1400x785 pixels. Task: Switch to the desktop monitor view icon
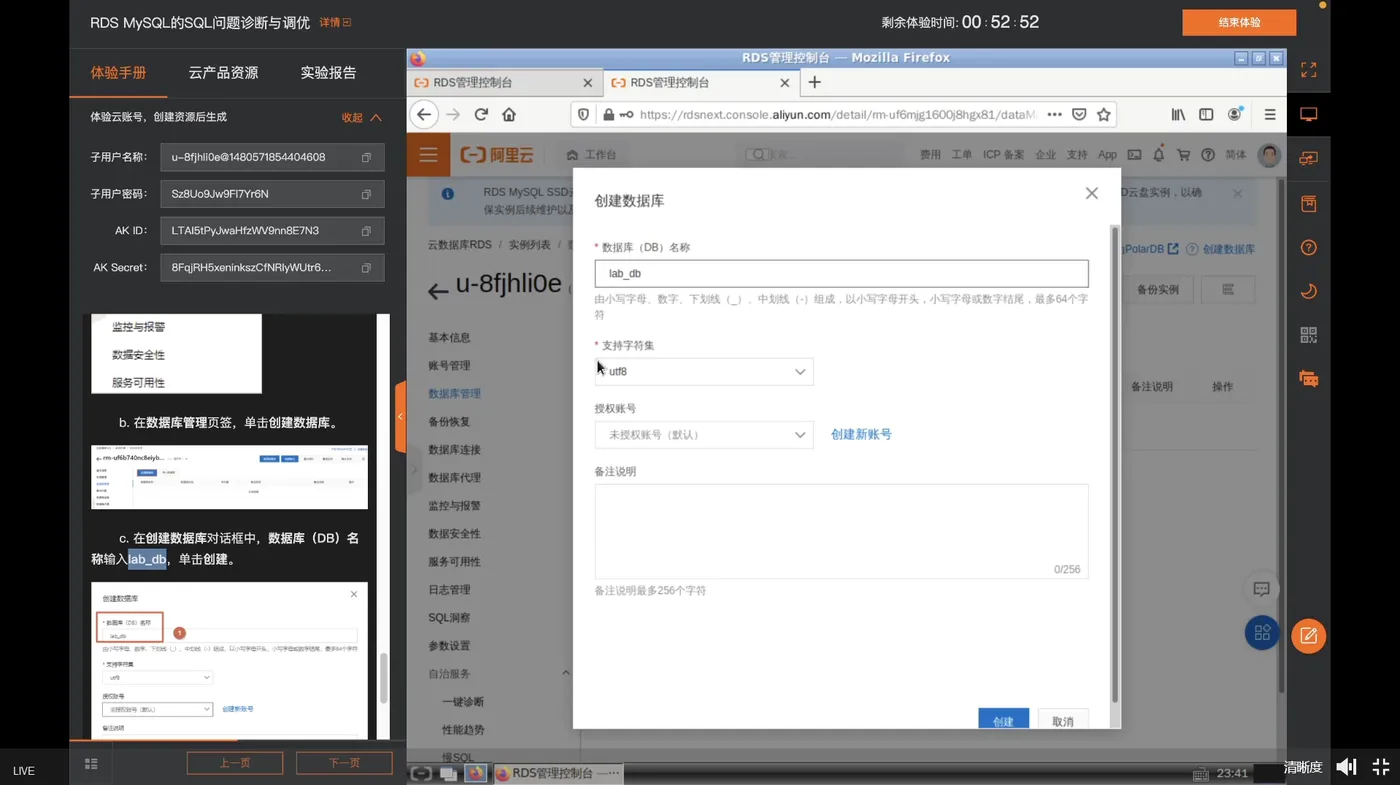[1308, 115]
